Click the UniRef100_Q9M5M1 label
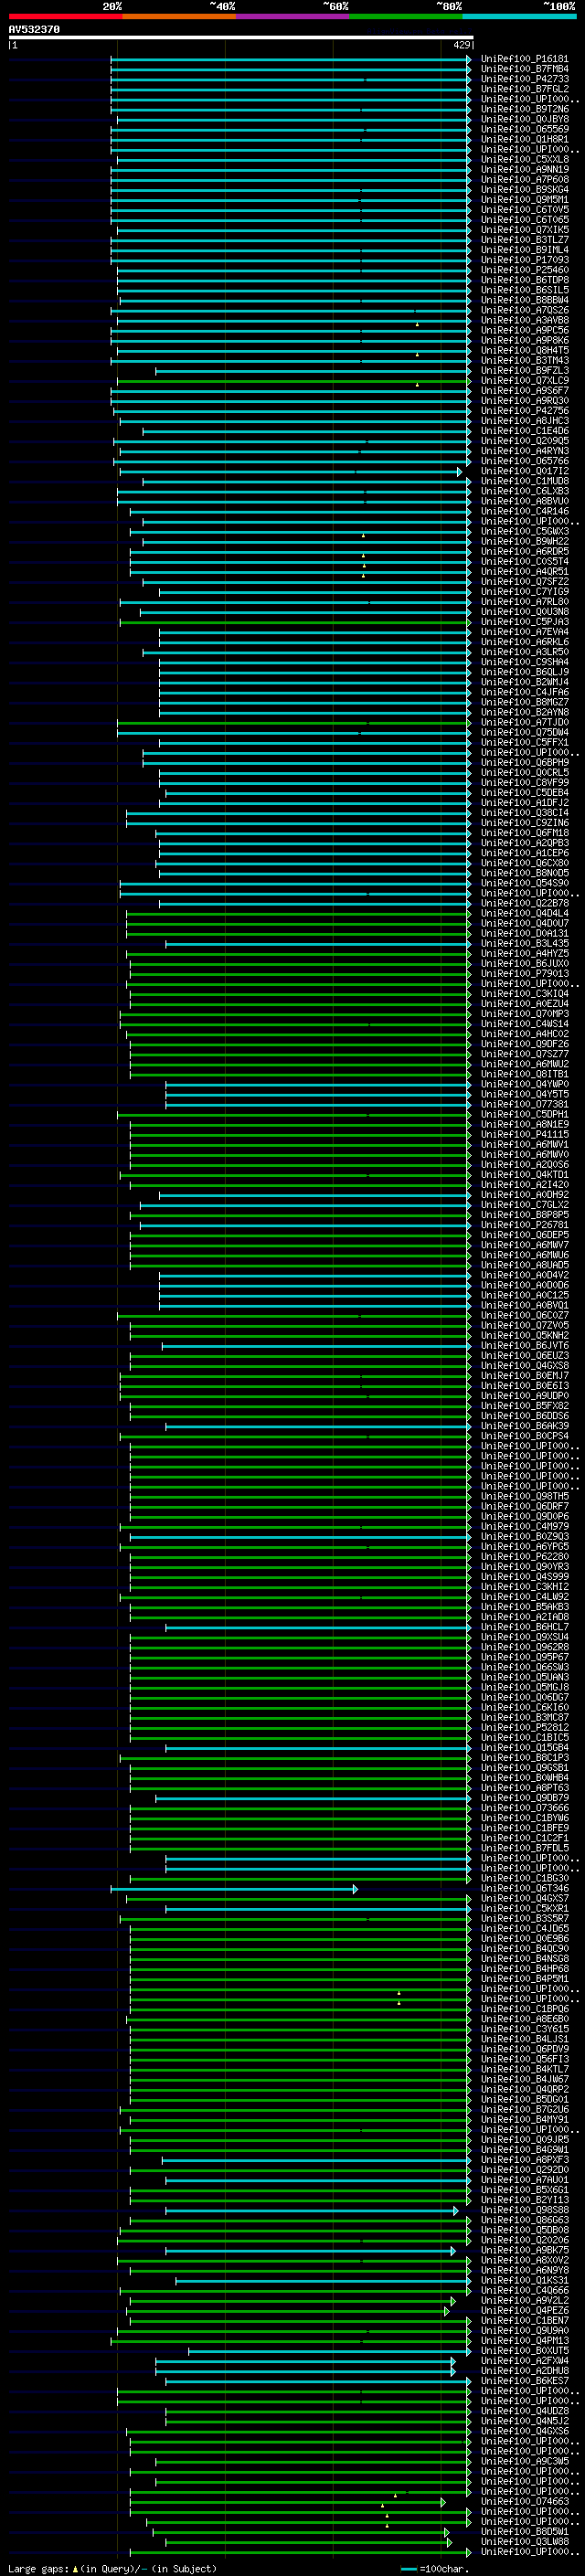This screenshot has height=2576, width=585. 524,199
